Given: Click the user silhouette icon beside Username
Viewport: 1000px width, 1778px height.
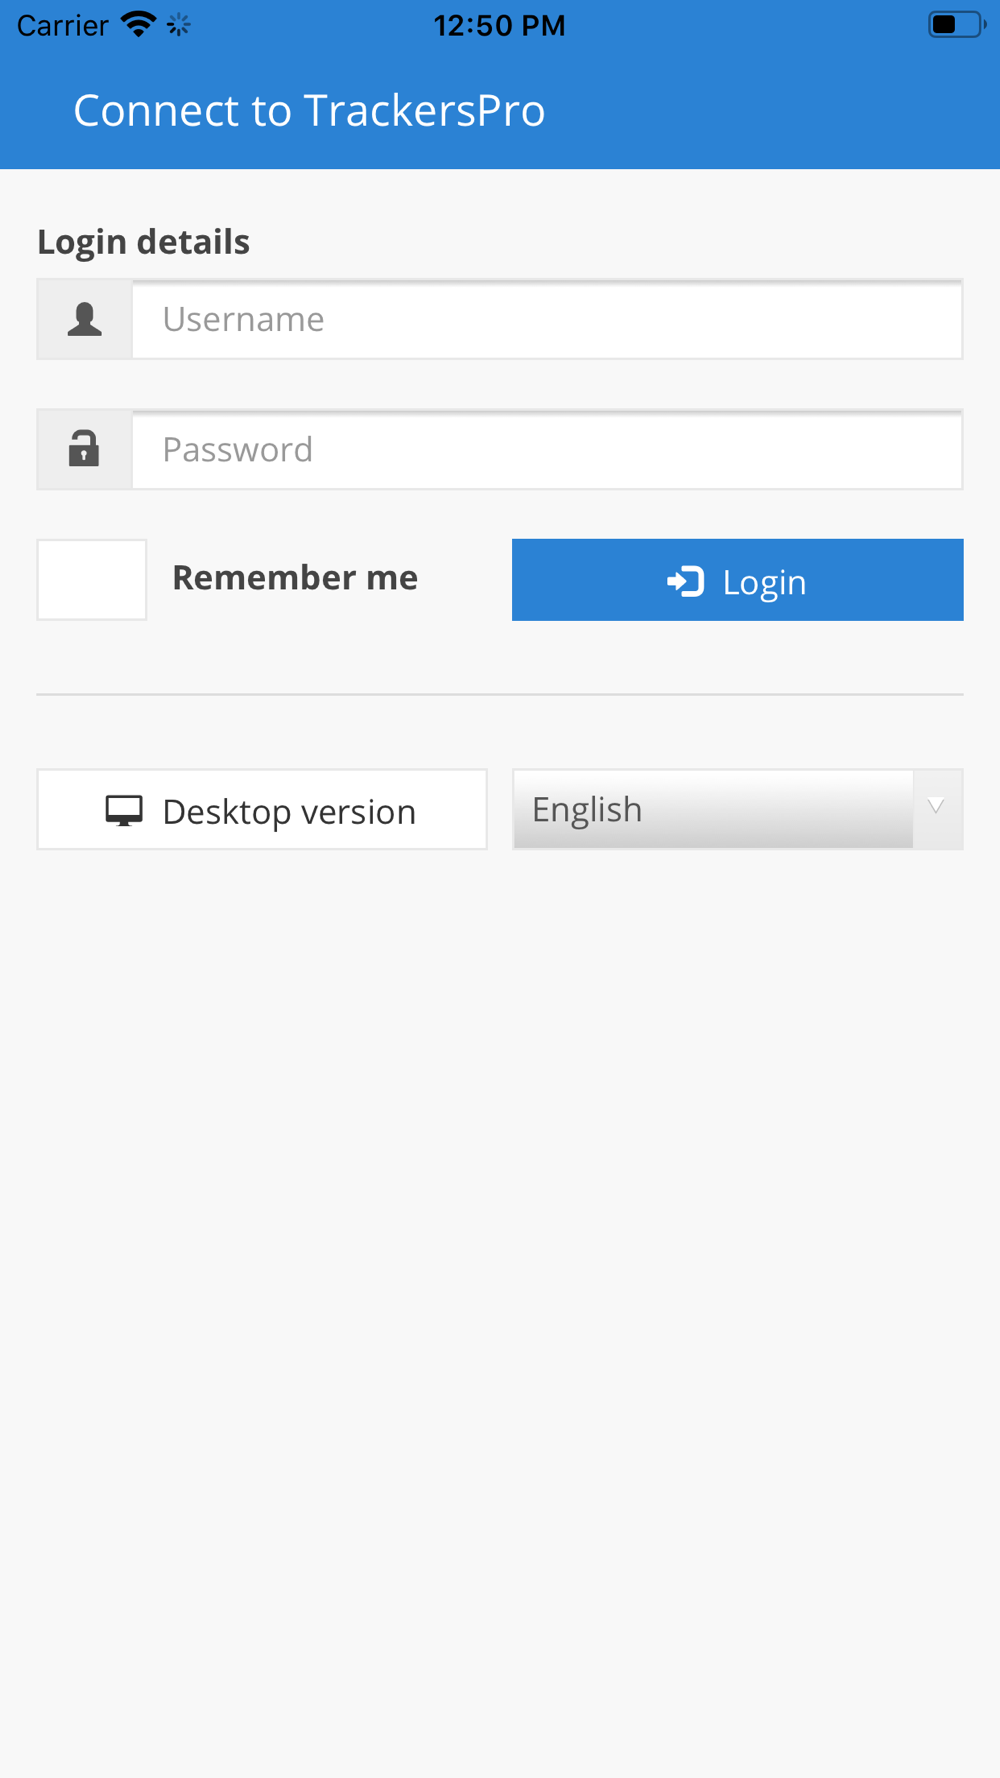Looking at the screenshot, I should 85,319.
